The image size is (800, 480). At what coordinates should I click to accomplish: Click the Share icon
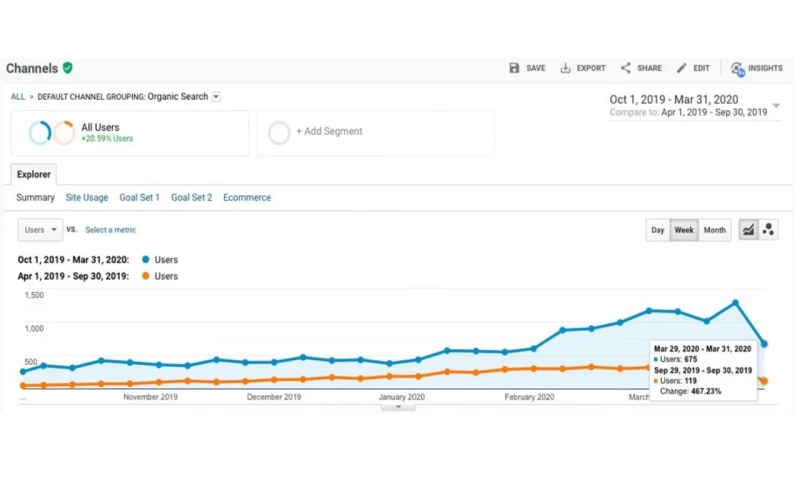pos(626,68)
